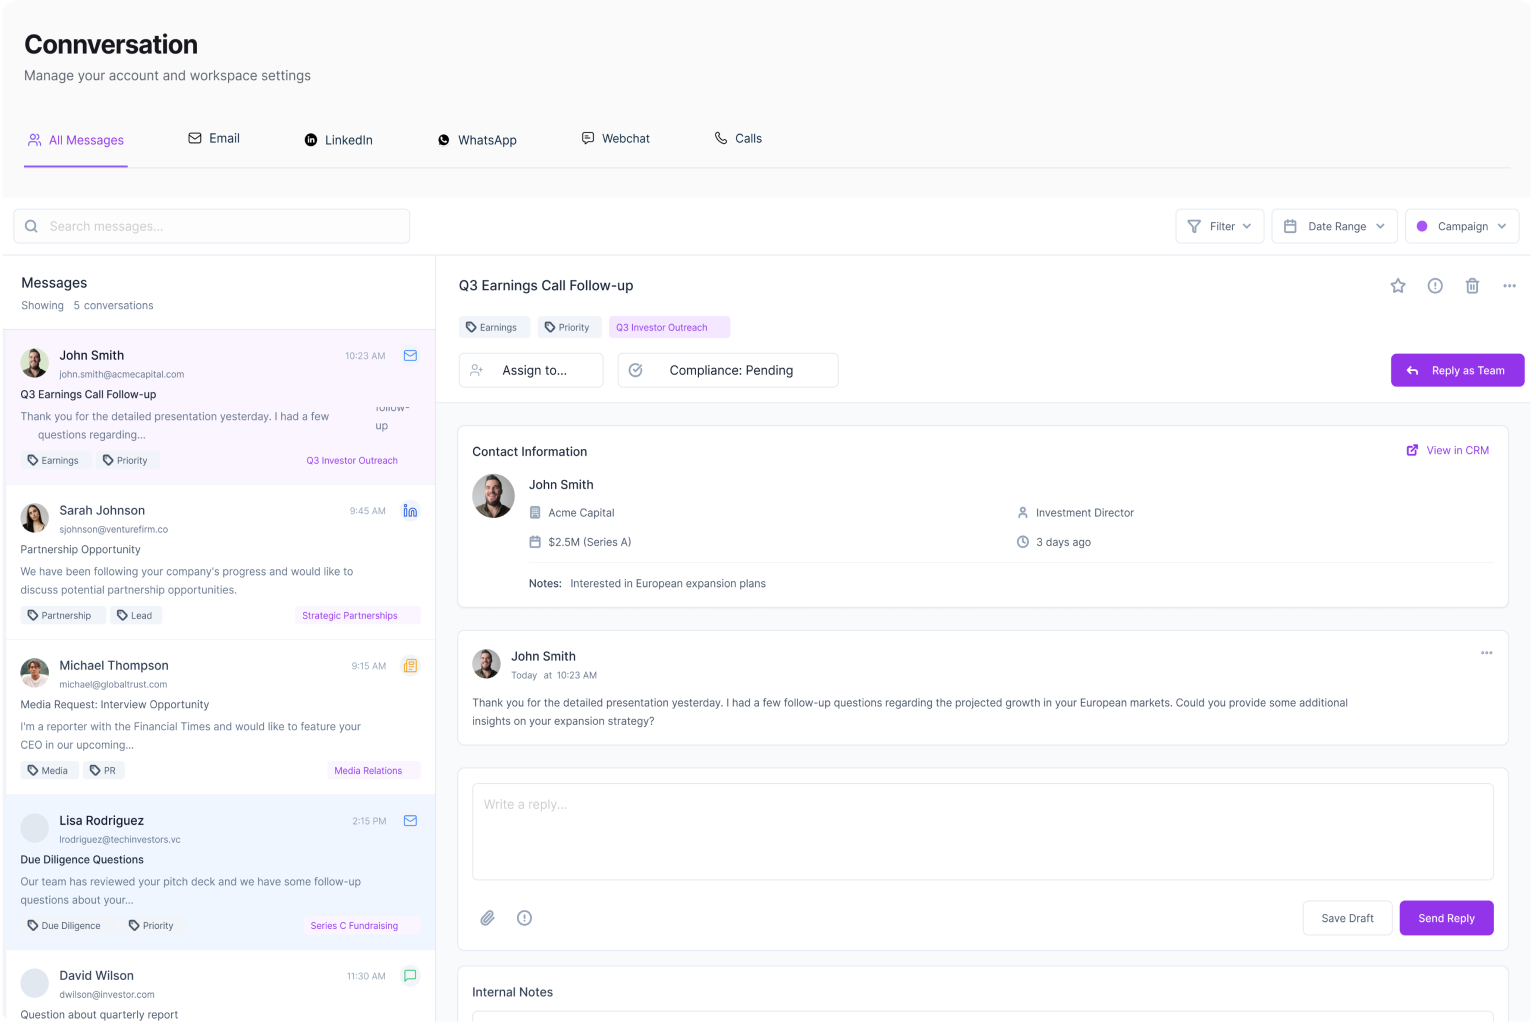Click the priority alert icon near attachment

click(x=524, y=918)
